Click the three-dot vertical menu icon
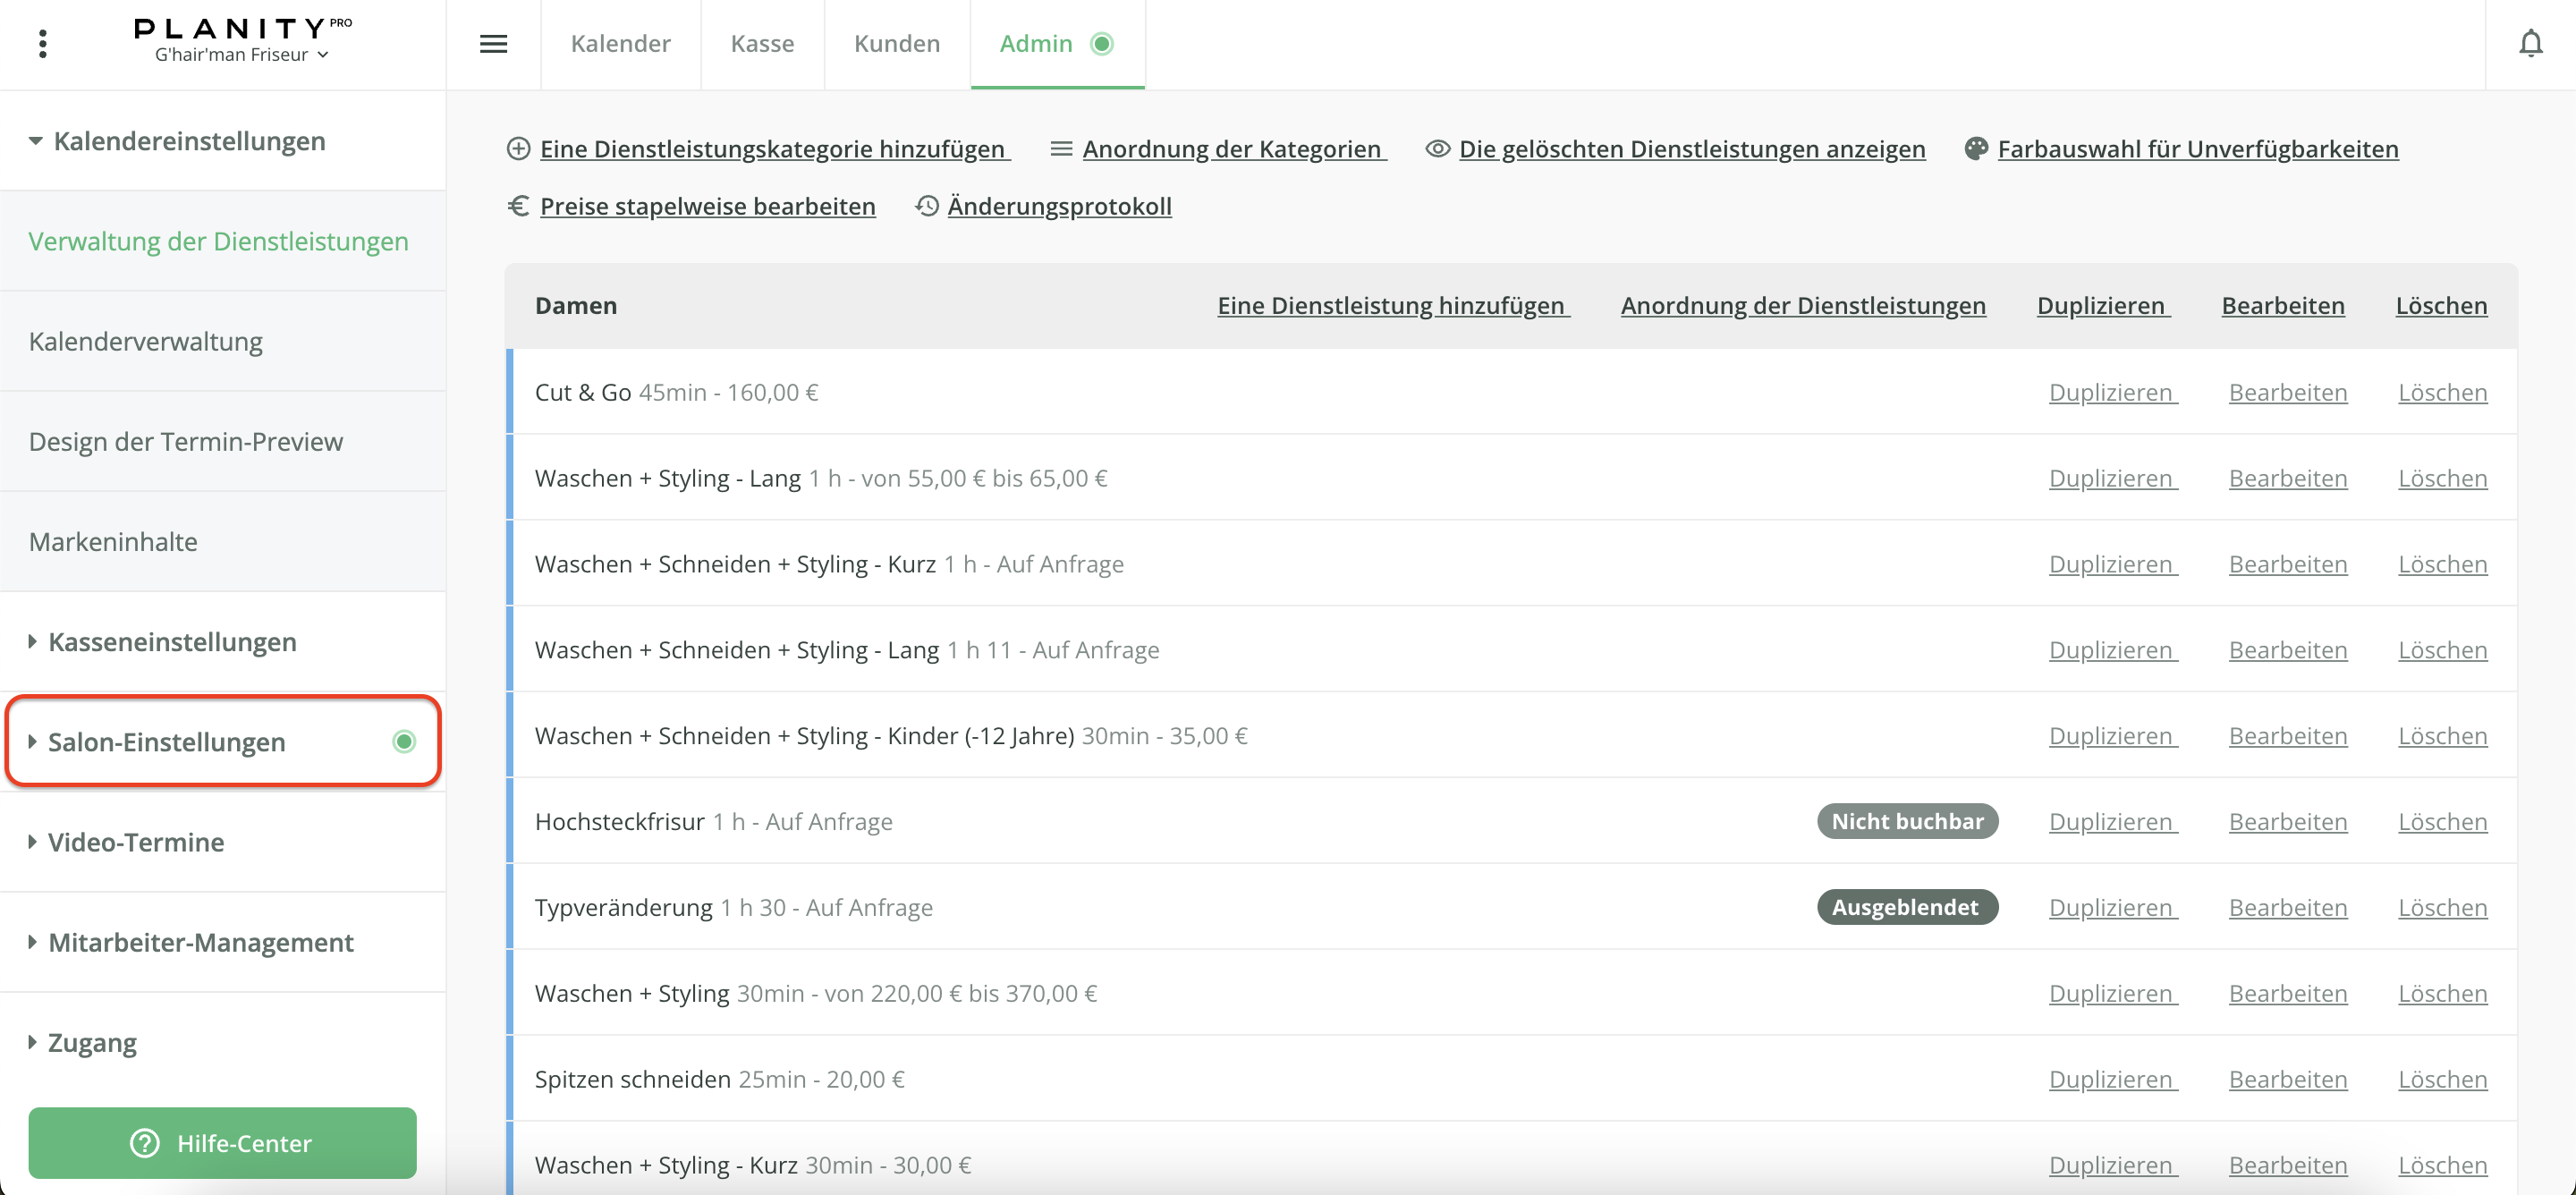Image resolution: width=2576 pixels, height=1195 pixels. click(x=42, y=44)
